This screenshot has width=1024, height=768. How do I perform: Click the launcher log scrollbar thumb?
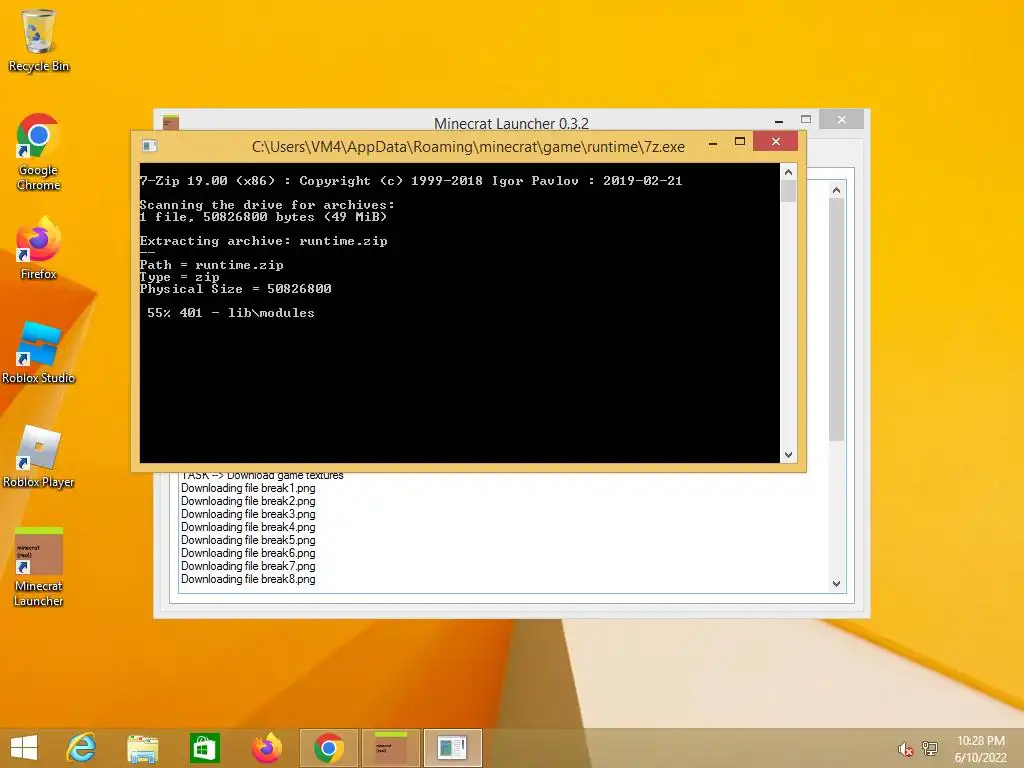(x=837, y=320)
